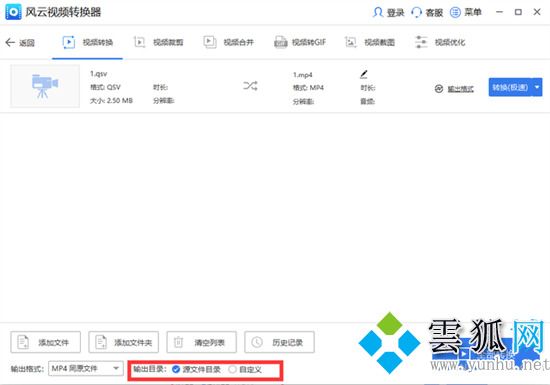Screen dimensions: 550x385
Task: Click the 转换(极速) button
Action: point(510,87)
